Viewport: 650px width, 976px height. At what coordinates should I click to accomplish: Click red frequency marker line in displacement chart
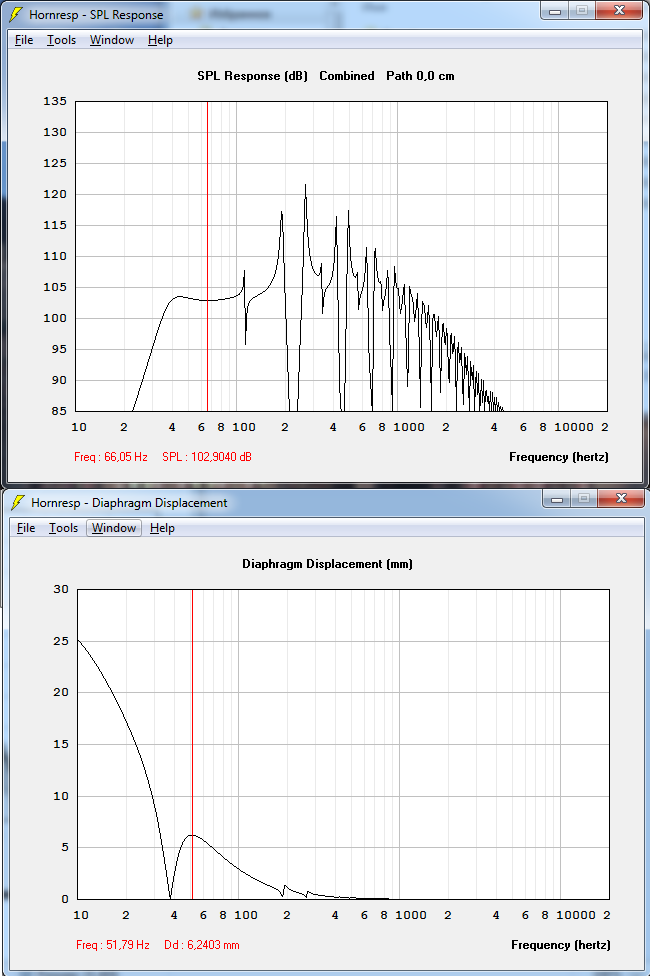coord(192,744)
